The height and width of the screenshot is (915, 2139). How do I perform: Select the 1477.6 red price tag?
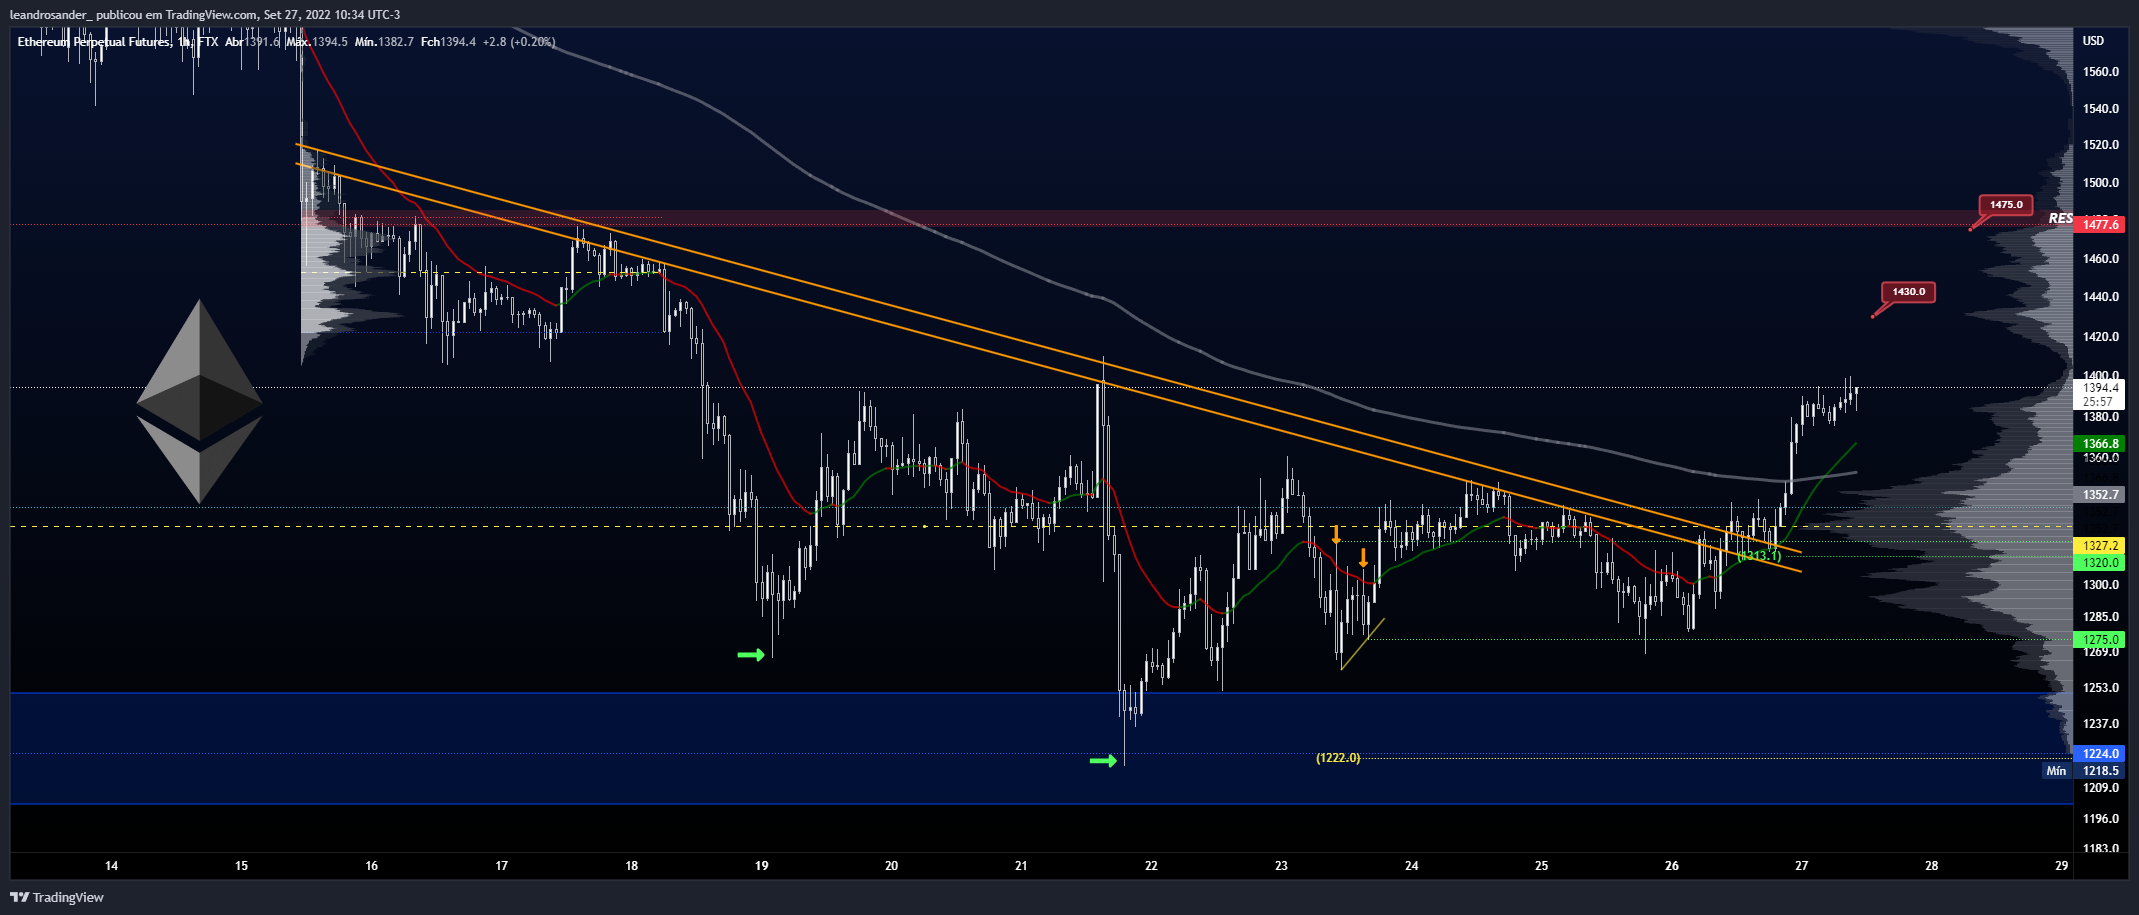pyautogui.click(x=2100, y=225)
